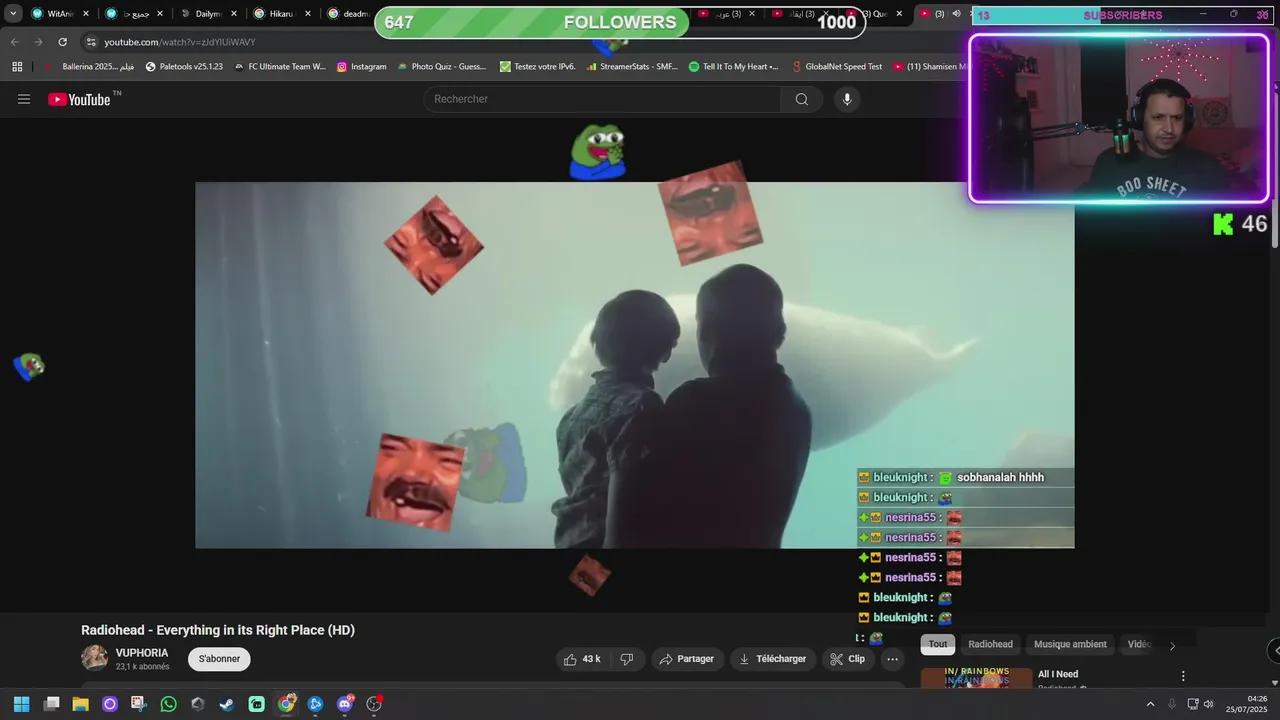Open the GlobalNet Speed Test bookmark
The image size is (1280, 720).
pos(836,66)
